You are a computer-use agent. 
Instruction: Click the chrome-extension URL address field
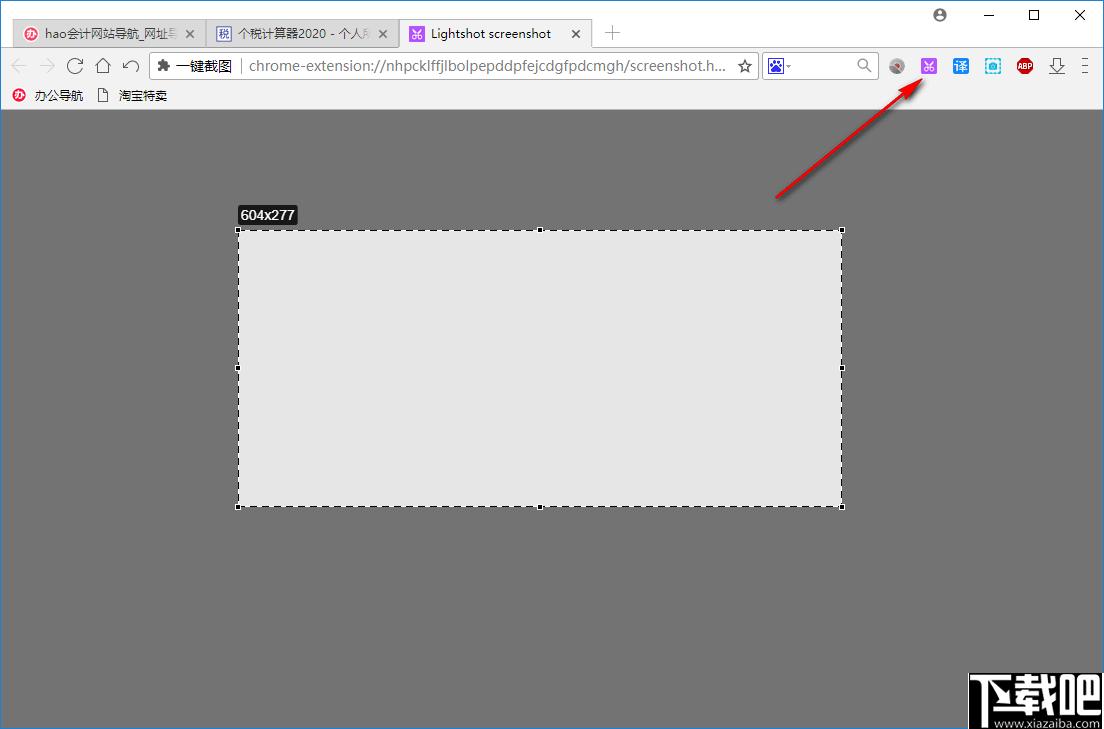click(486, 66)
